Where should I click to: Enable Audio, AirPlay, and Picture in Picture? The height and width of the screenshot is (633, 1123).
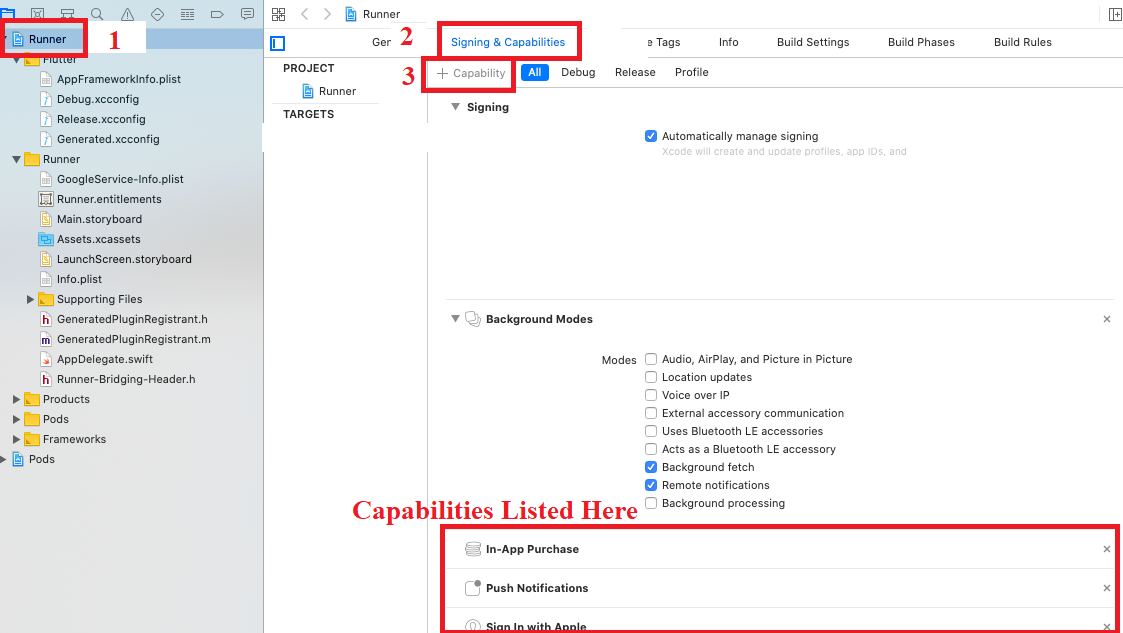point(650,359)
